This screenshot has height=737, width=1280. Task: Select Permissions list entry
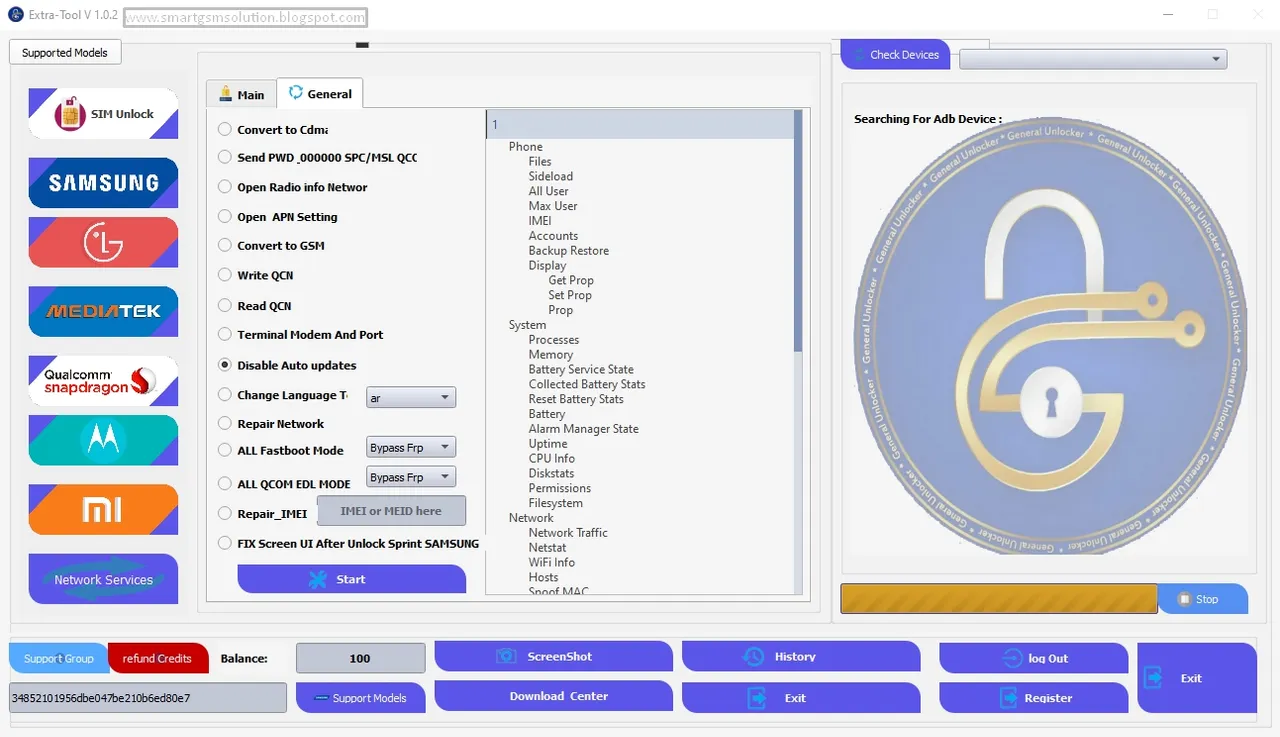[560, 488]
